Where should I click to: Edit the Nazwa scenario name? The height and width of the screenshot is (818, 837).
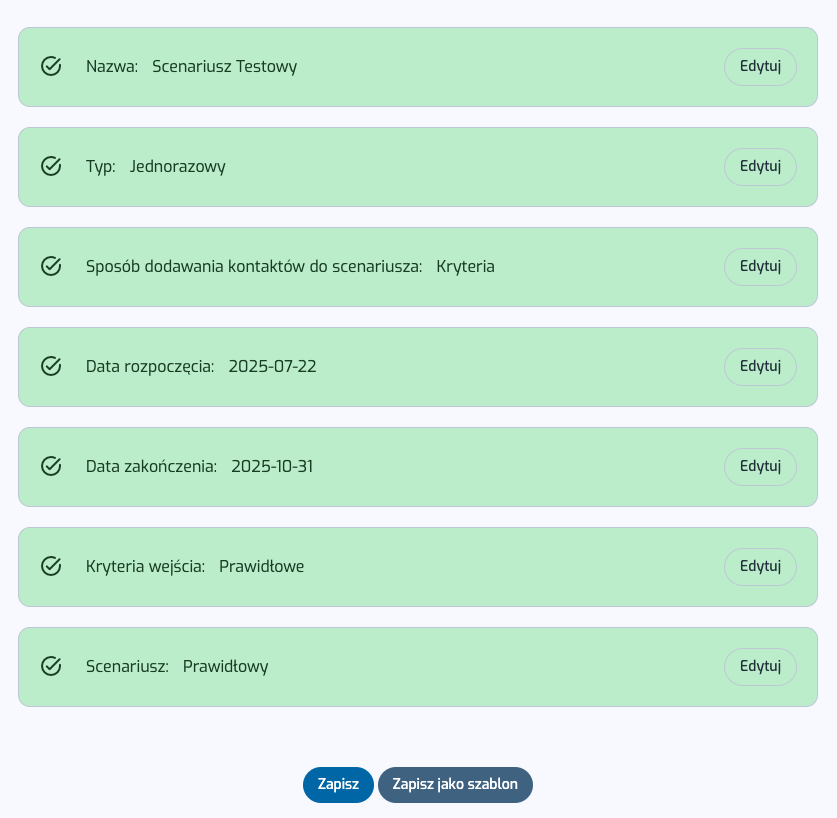point(760,66)
